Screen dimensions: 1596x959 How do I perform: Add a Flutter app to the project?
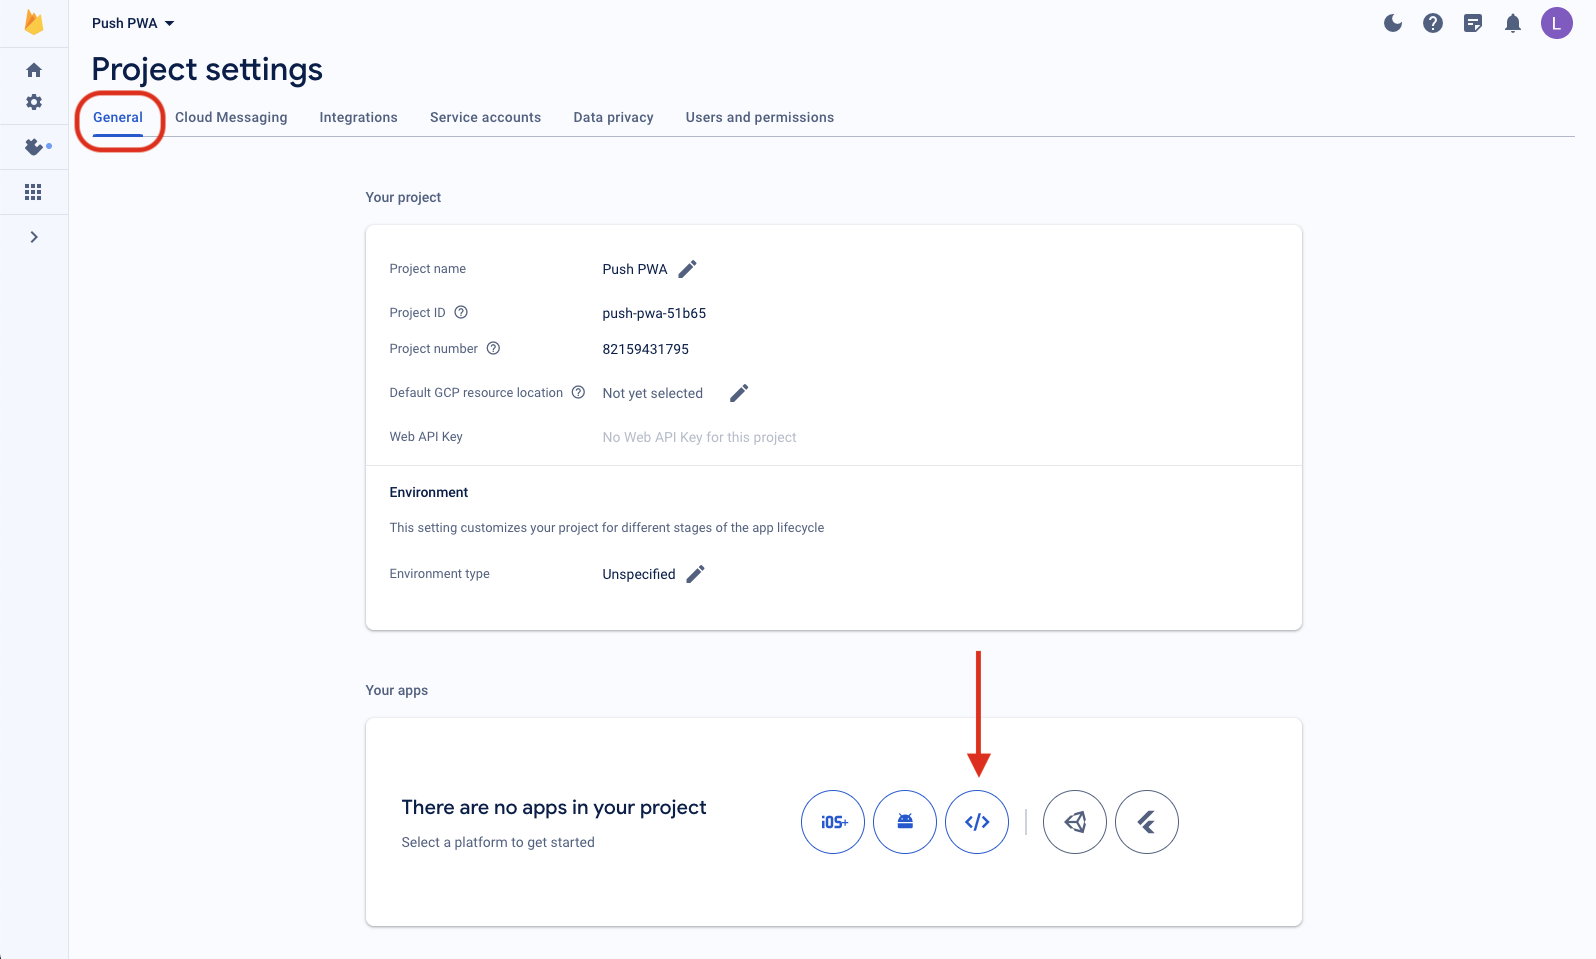1146,822
